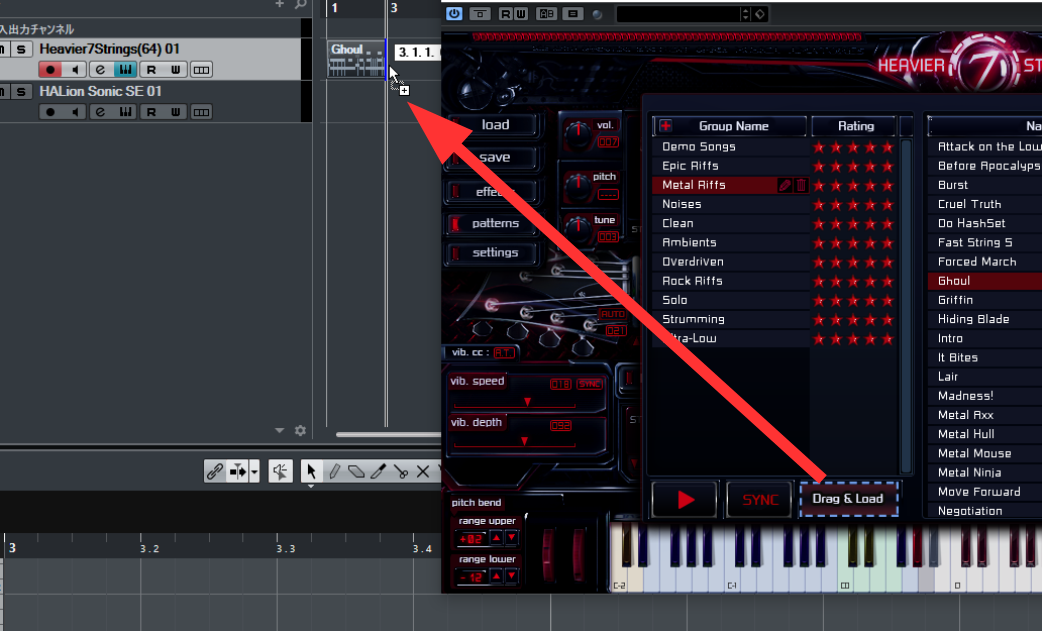Click the add track plus icon
This screenshot has height=631, width=1042.
[280, 5]
